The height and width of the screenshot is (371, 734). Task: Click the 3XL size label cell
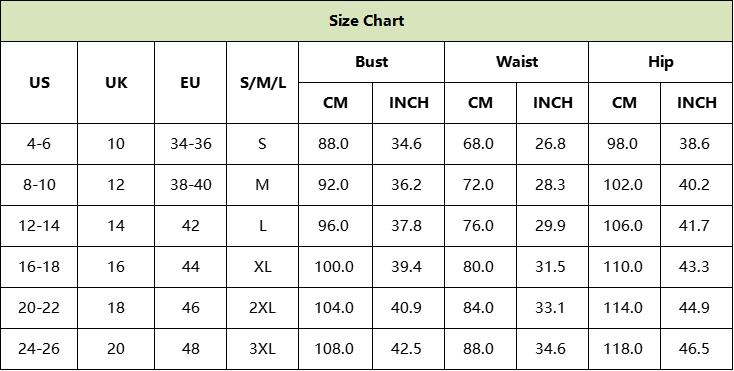point(263,349)
